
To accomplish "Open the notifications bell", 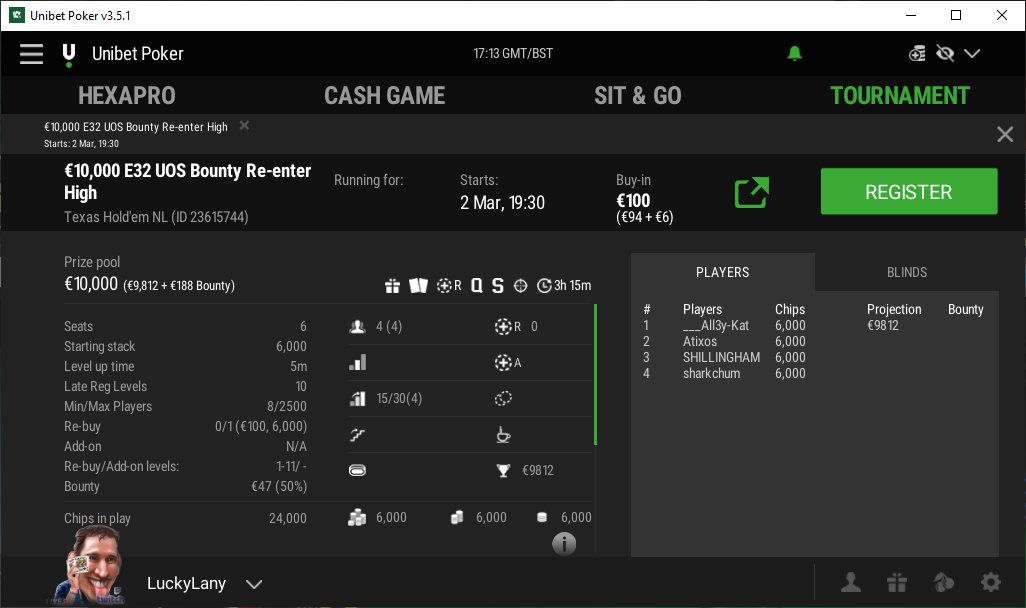I will (794, 54).
